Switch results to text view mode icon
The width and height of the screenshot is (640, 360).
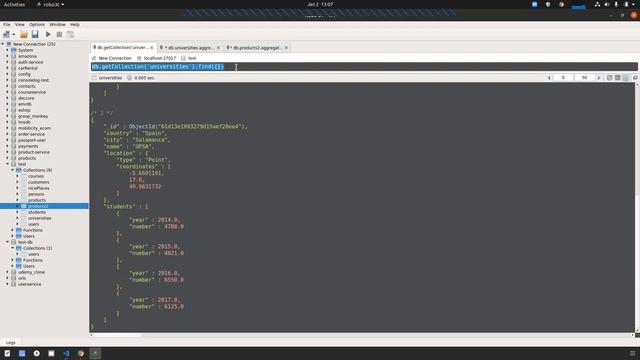[626, 78]
